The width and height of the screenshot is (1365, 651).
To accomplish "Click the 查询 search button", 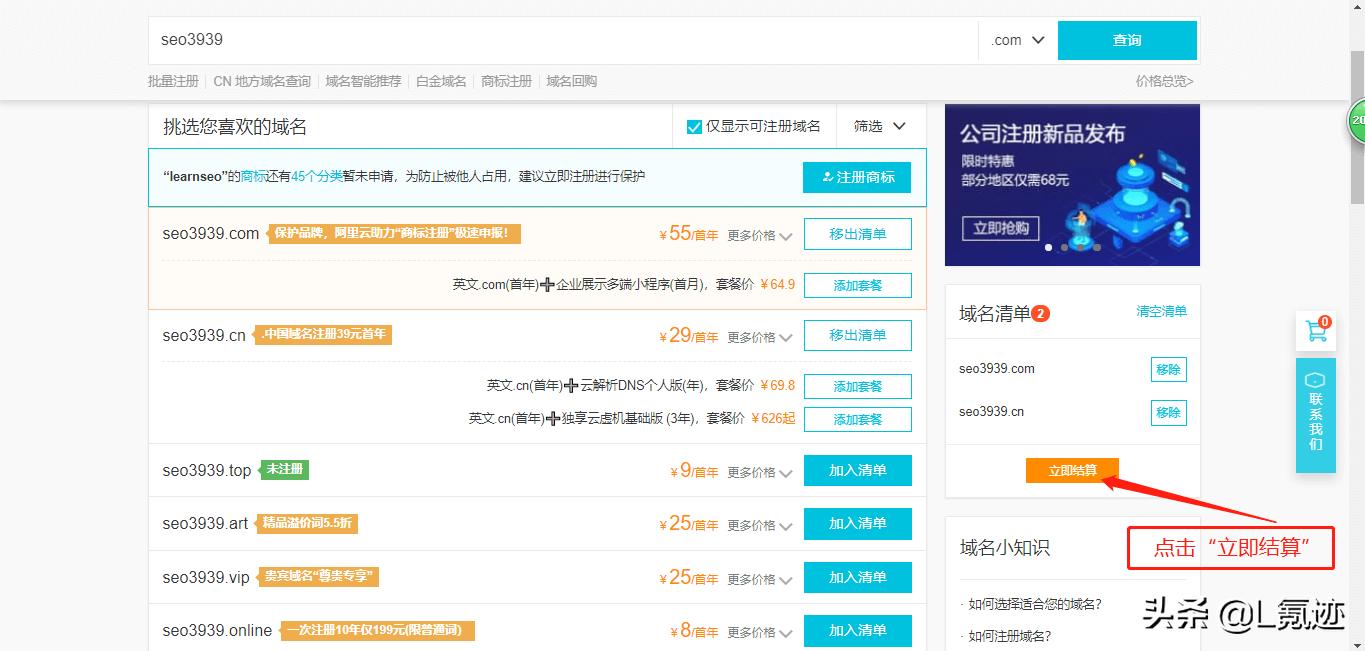I will [1127, 40].
